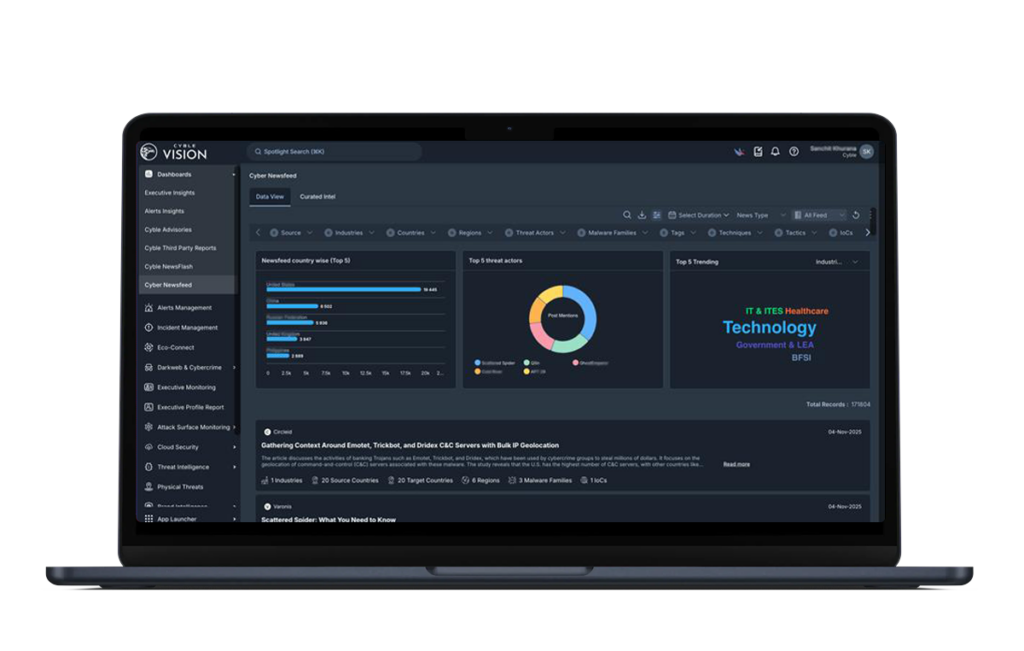Open Top 5 Trending Industri... dropdown
Screen dimensions: 1024x651
[836, 262]
